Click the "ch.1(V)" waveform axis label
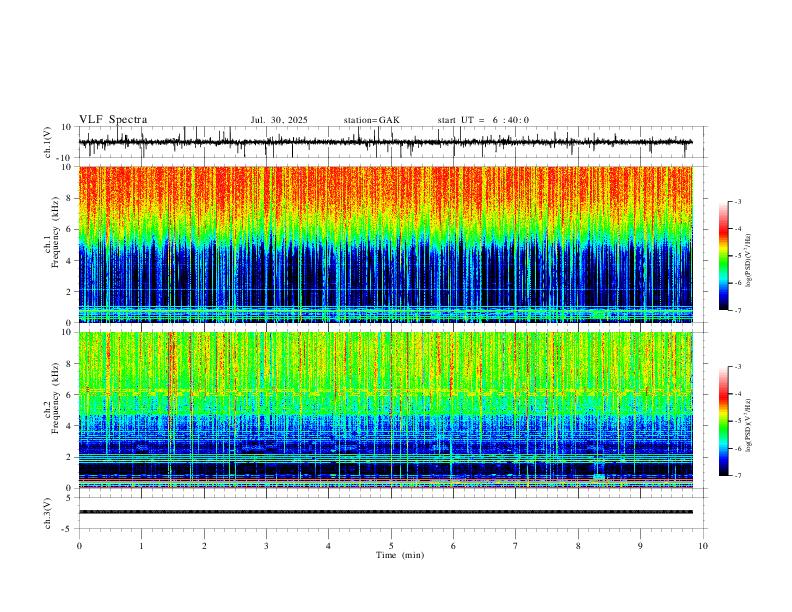This screenshot has width=792, height=612. pyautogui.click(x=47, y=142)
